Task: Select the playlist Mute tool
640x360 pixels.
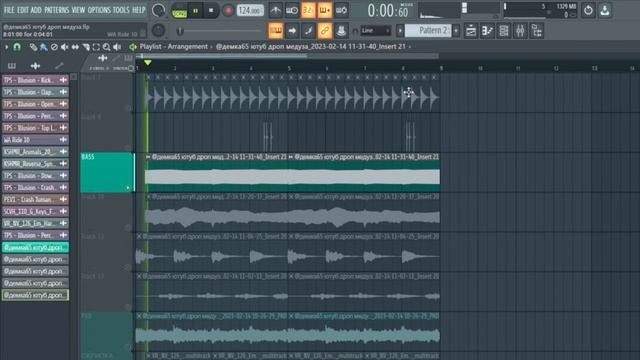Action: 64,47
